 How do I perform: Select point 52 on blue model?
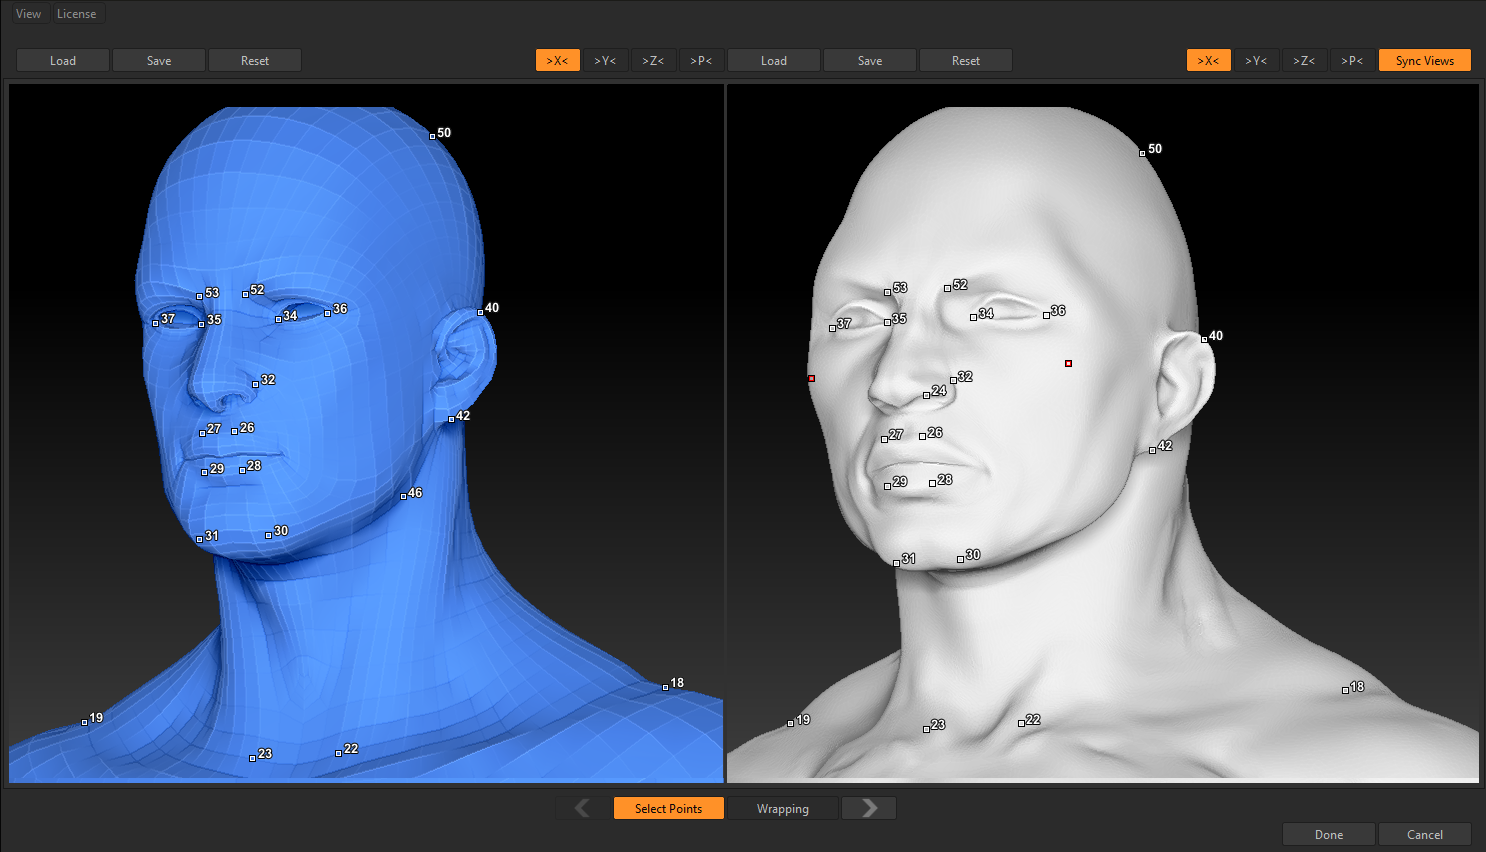tap(245, 294)
